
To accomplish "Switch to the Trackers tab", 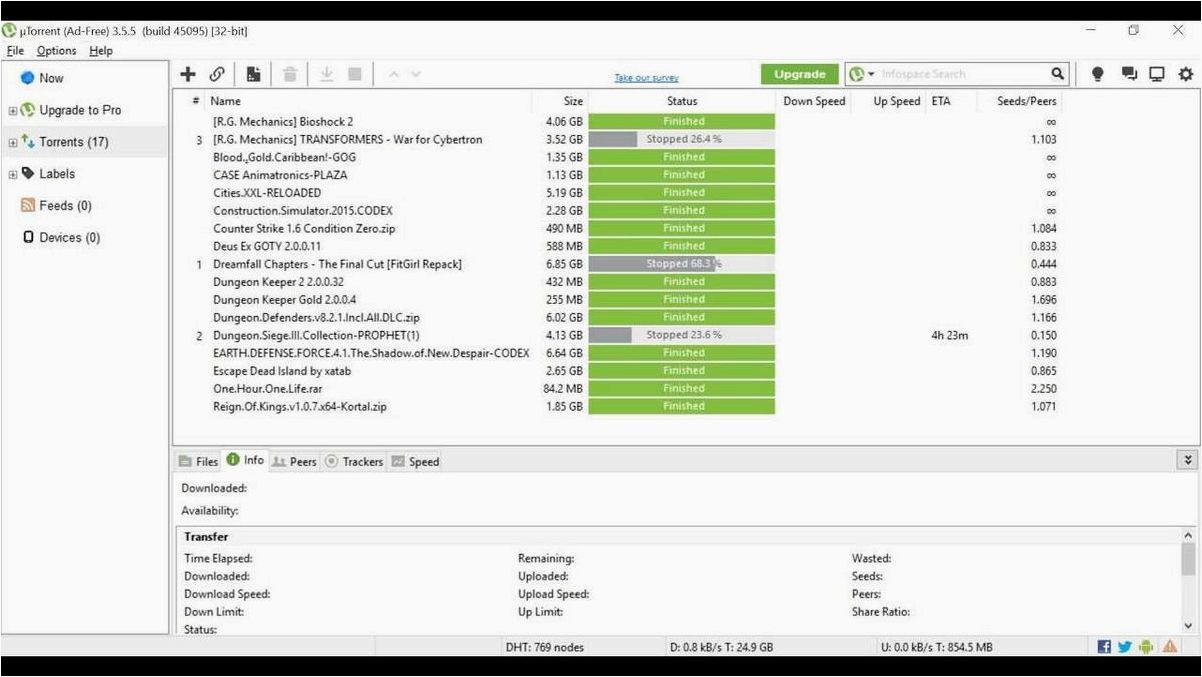I will (x=354, y=461).
